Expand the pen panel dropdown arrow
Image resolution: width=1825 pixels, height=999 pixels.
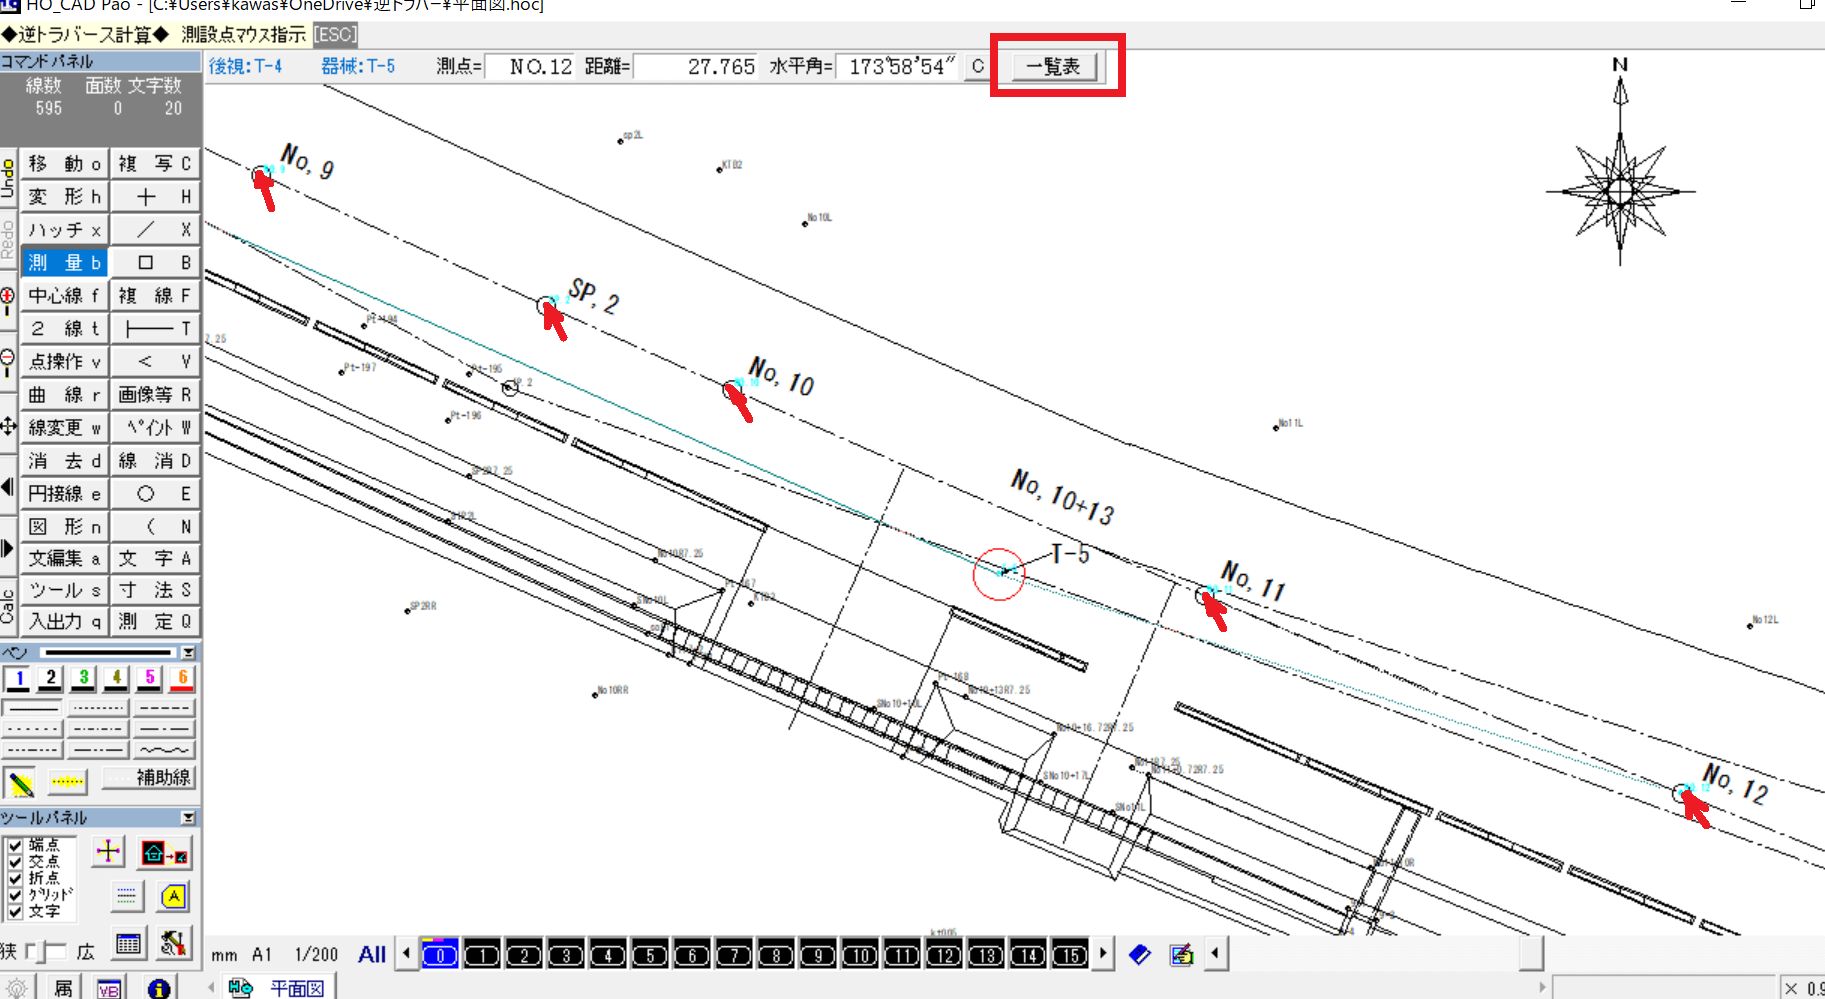click(187, 653)
